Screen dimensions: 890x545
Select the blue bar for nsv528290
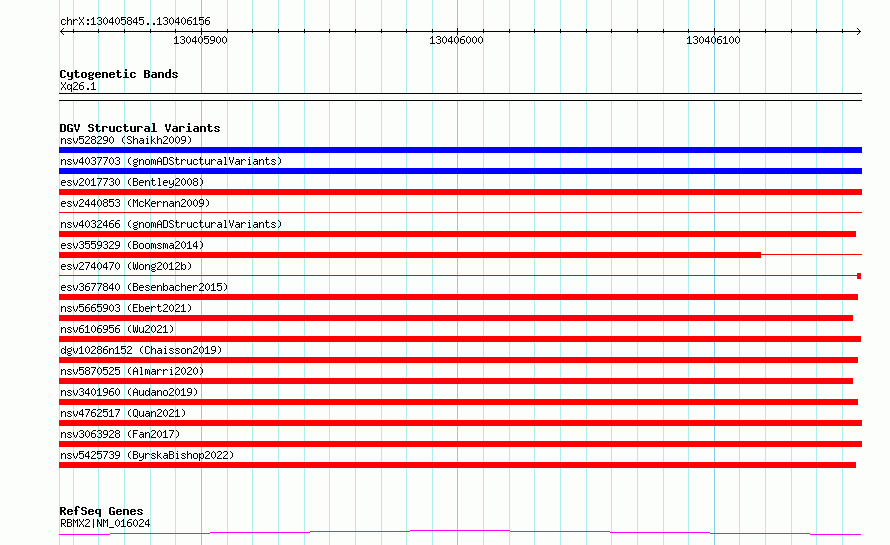pyautogui.click(x=460, y=150)
